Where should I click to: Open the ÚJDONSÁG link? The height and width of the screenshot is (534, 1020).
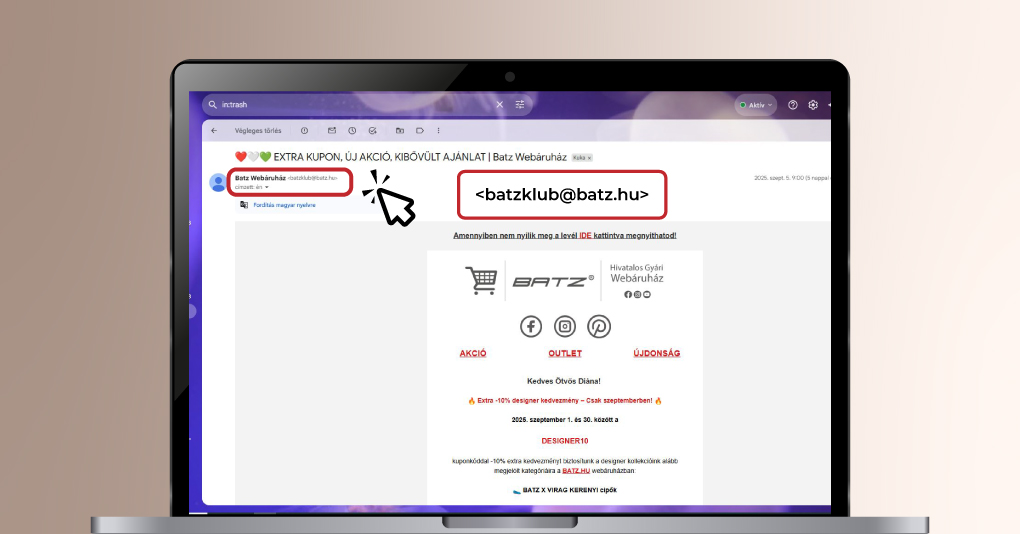pyautogui.click(x=656, y=353)
